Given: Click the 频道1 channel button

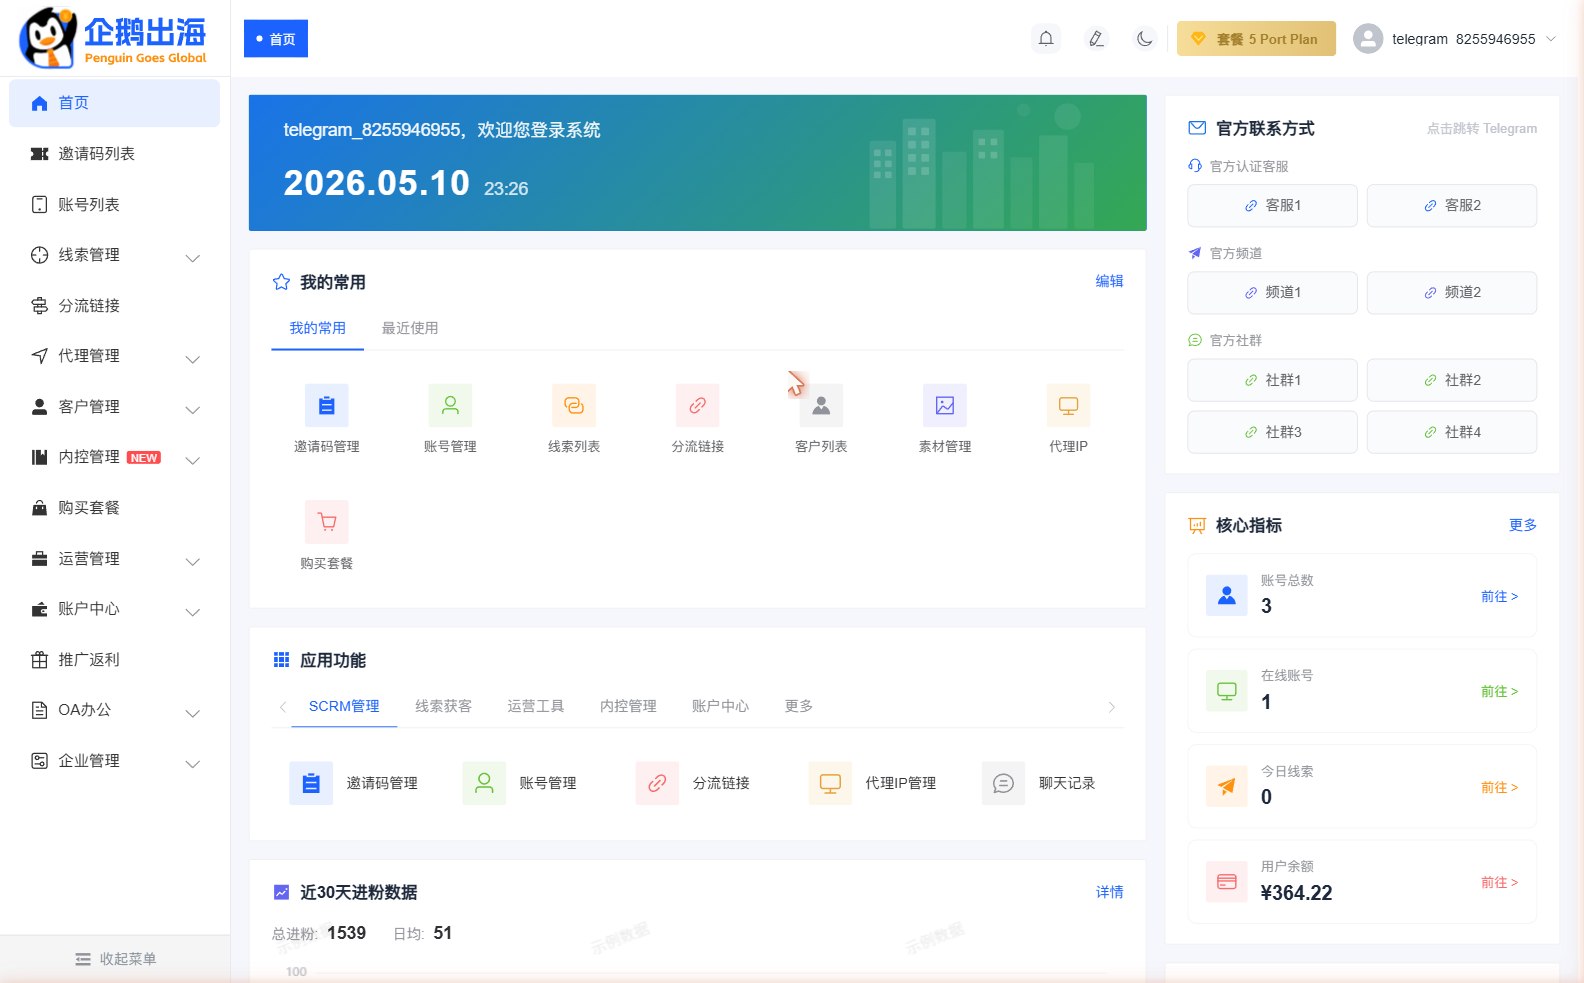Looking at the screenshot, I should (1272, 292).
